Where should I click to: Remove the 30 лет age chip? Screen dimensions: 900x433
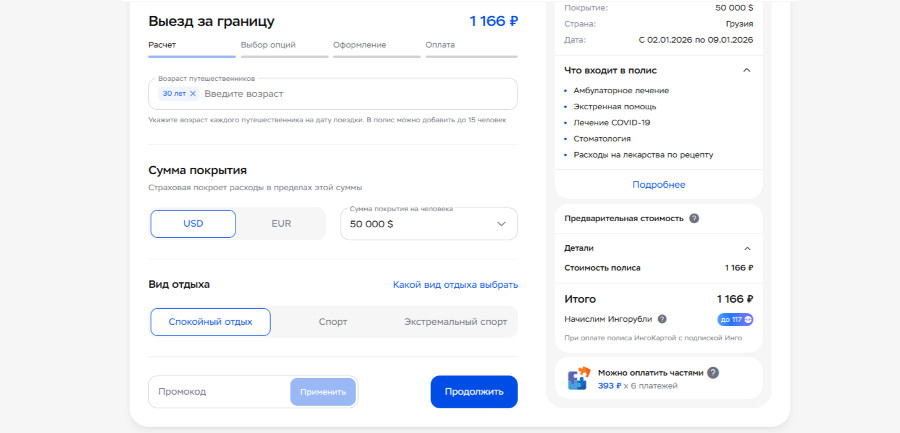pyautogui.click(x=193, y=94)
